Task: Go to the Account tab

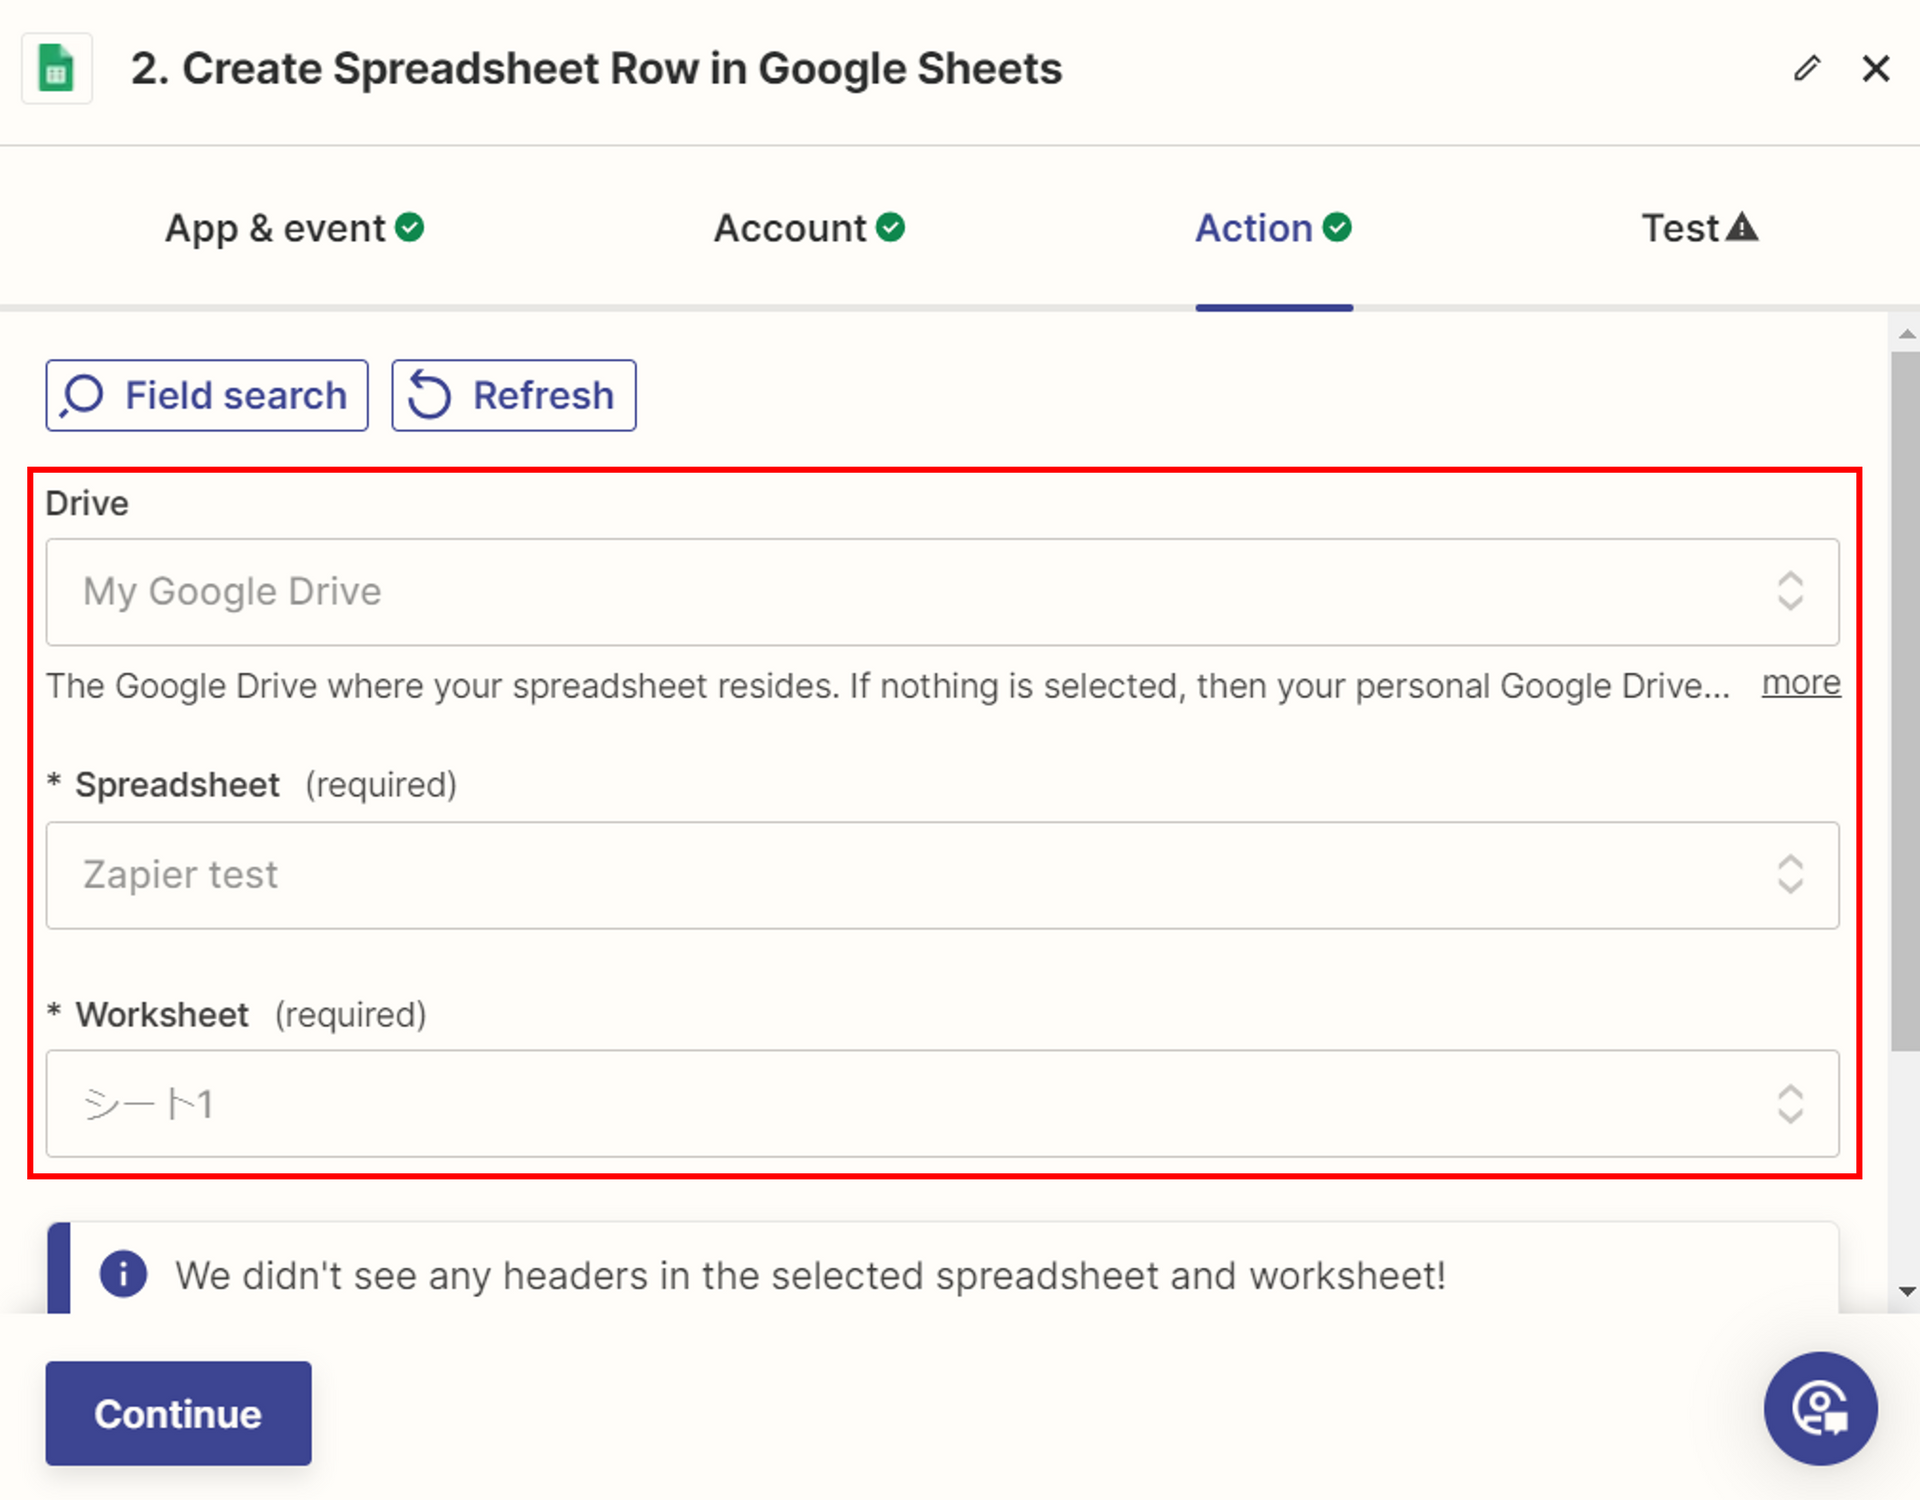Action: tap(789, 229)
